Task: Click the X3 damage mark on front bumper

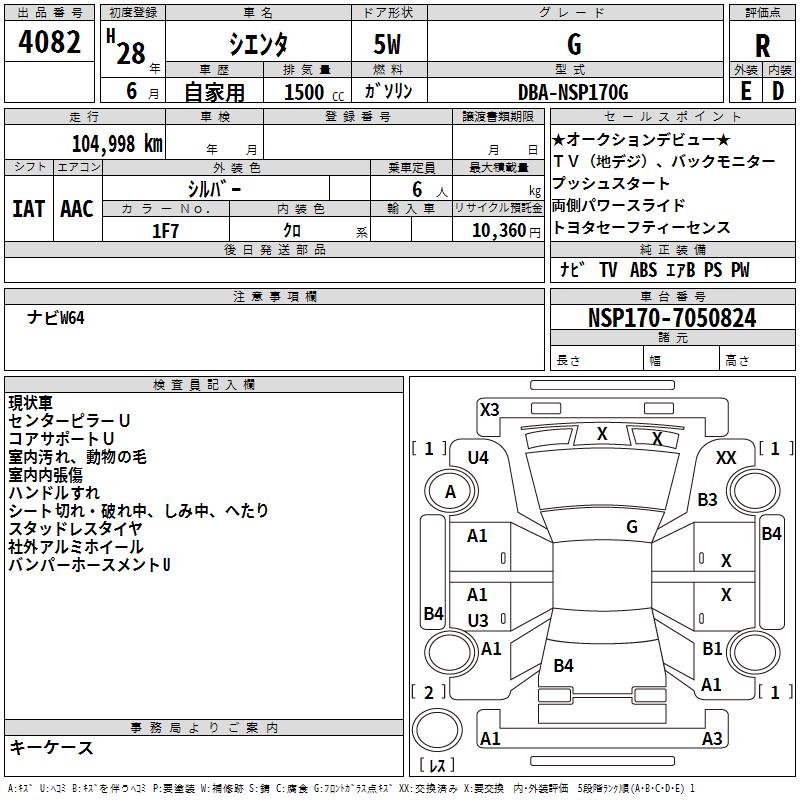Action: tap(489, 409)
